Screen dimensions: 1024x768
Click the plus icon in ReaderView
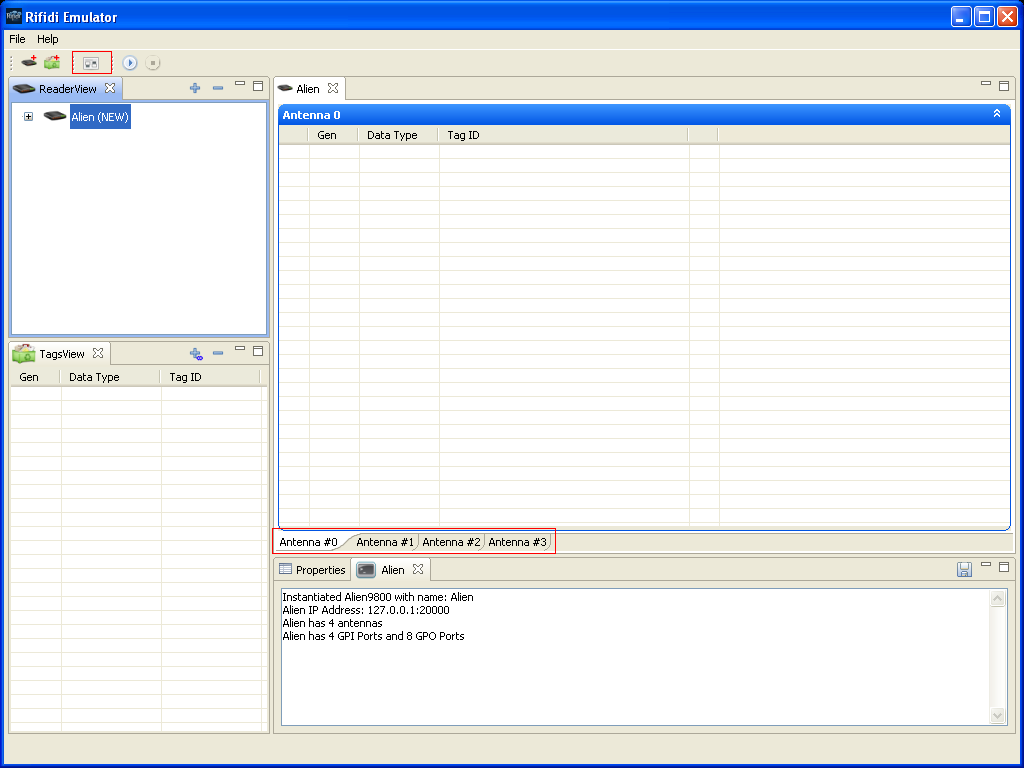click(x=195, y=88)
